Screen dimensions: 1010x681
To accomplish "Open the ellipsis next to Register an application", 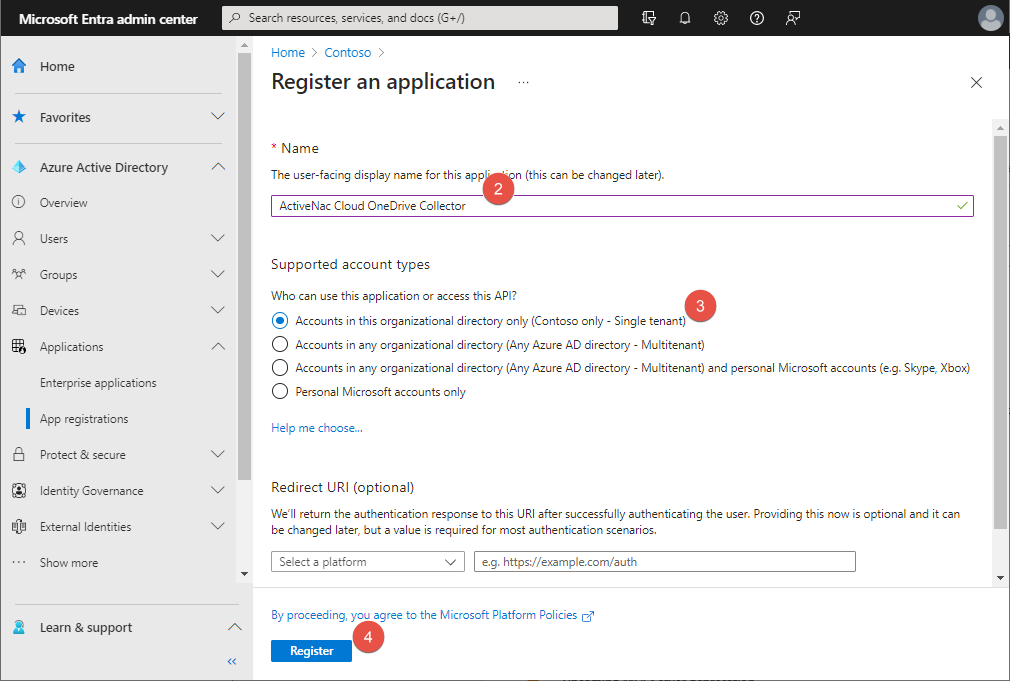I will [x=524, y=83].
